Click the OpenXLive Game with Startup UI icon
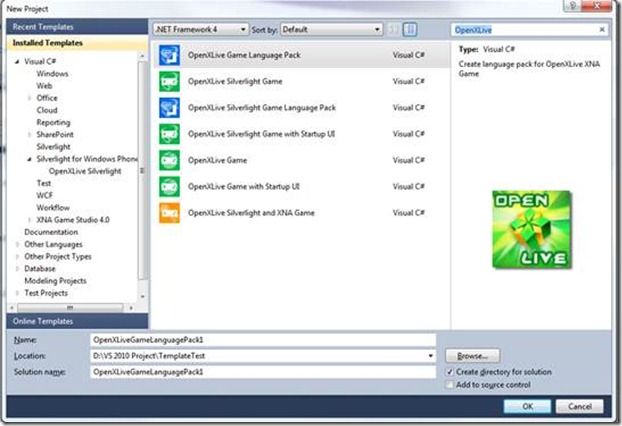The image size is (622, 426). click(x=169, y=186)
